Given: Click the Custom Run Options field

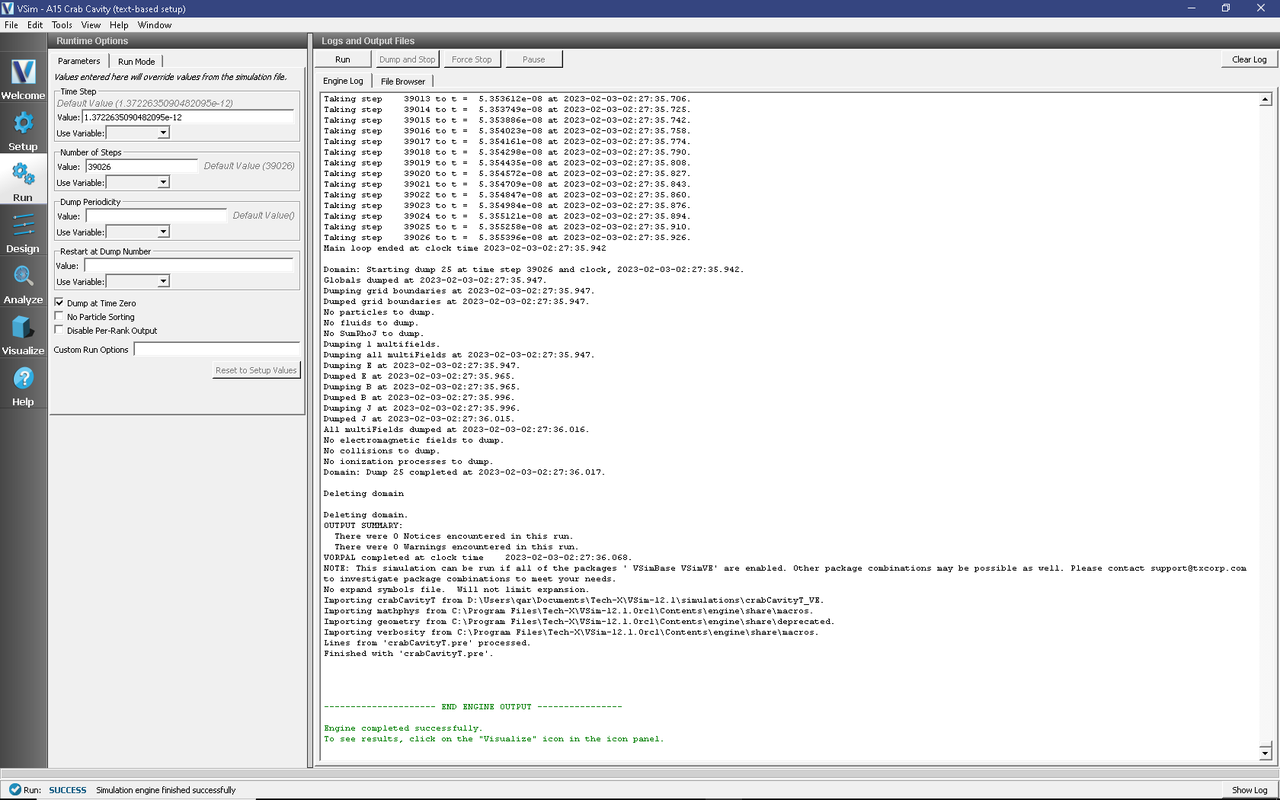Looking at the screenshot, I should coord(216,350).
